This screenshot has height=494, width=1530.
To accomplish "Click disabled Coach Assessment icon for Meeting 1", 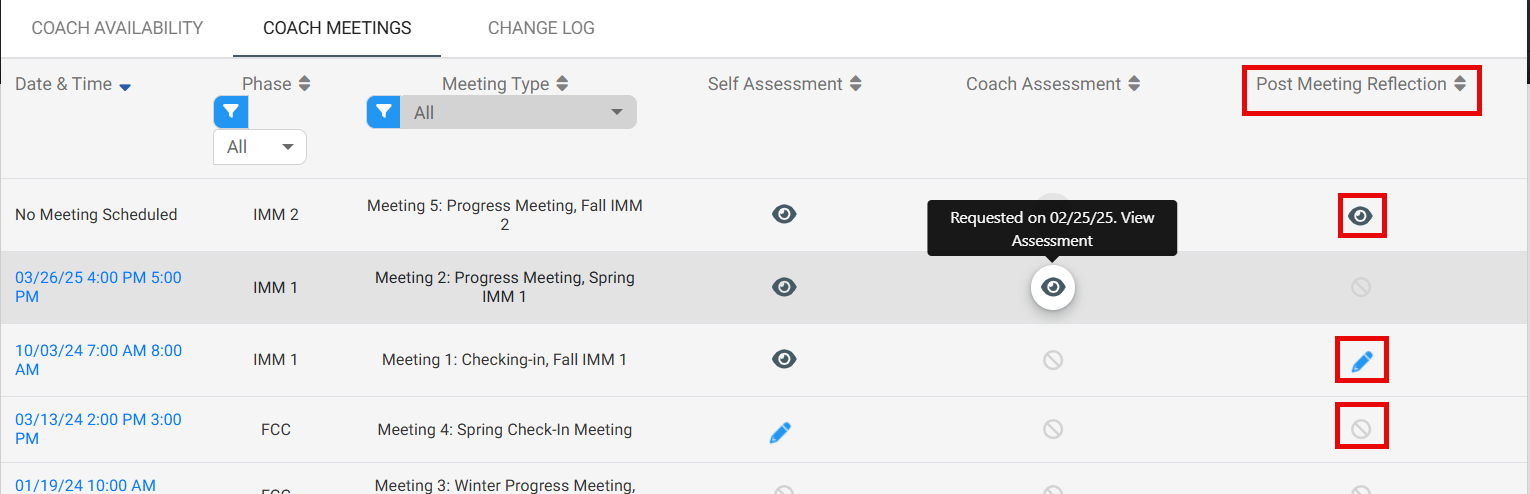I will 1053,359.
